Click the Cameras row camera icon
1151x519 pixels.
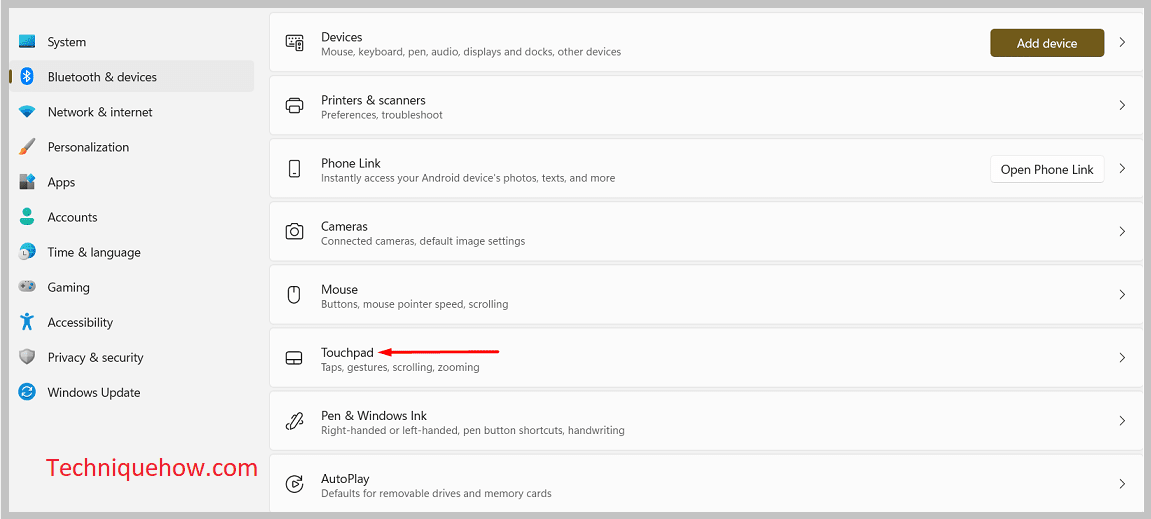coord(294,232)
